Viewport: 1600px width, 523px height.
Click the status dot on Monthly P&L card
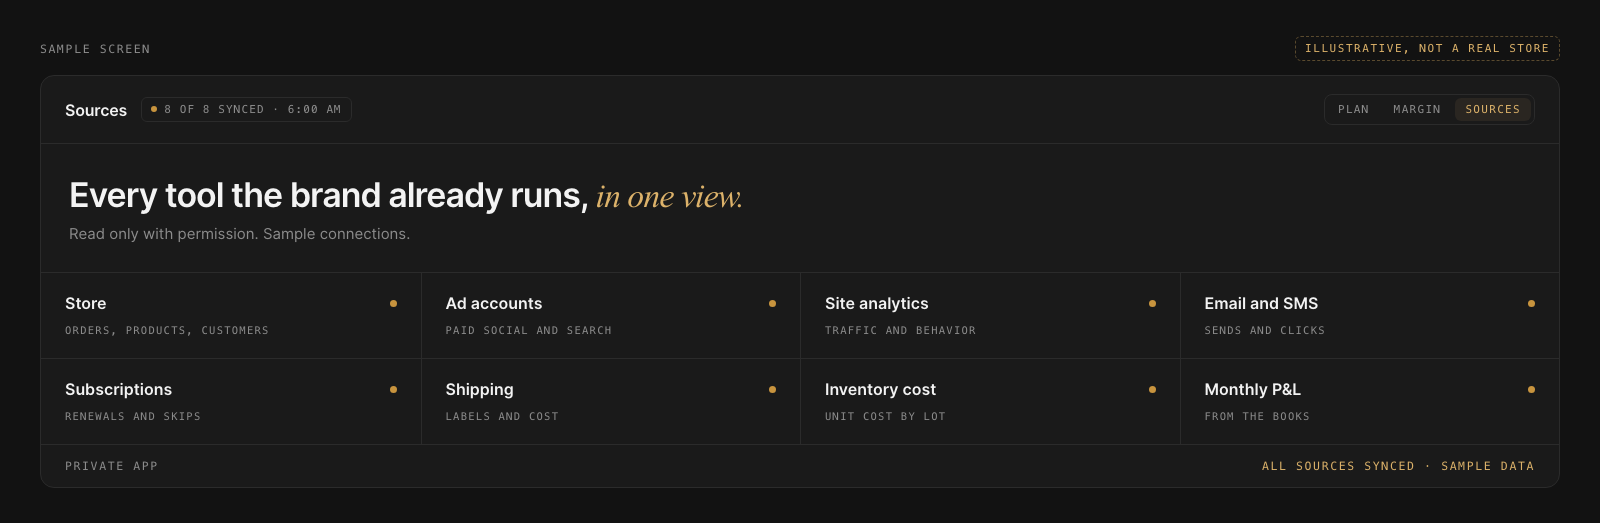pos(1531,389)
